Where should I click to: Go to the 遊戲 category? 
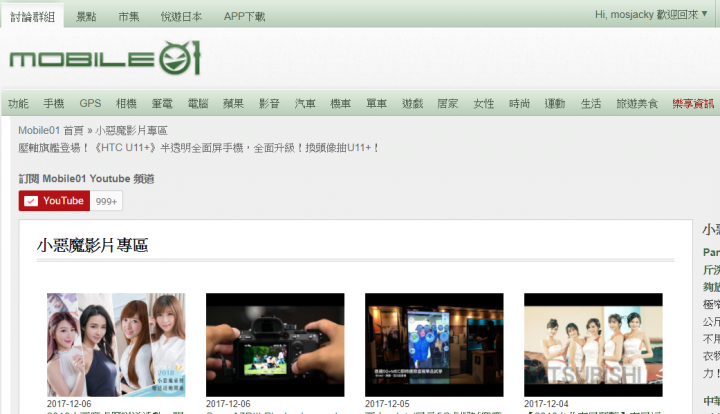pyautogui.click(x=412, y=104)
